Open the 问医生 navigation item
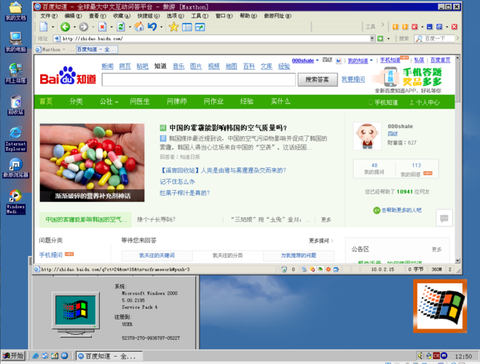Screen dimensions: 480x364 [140, 102]
